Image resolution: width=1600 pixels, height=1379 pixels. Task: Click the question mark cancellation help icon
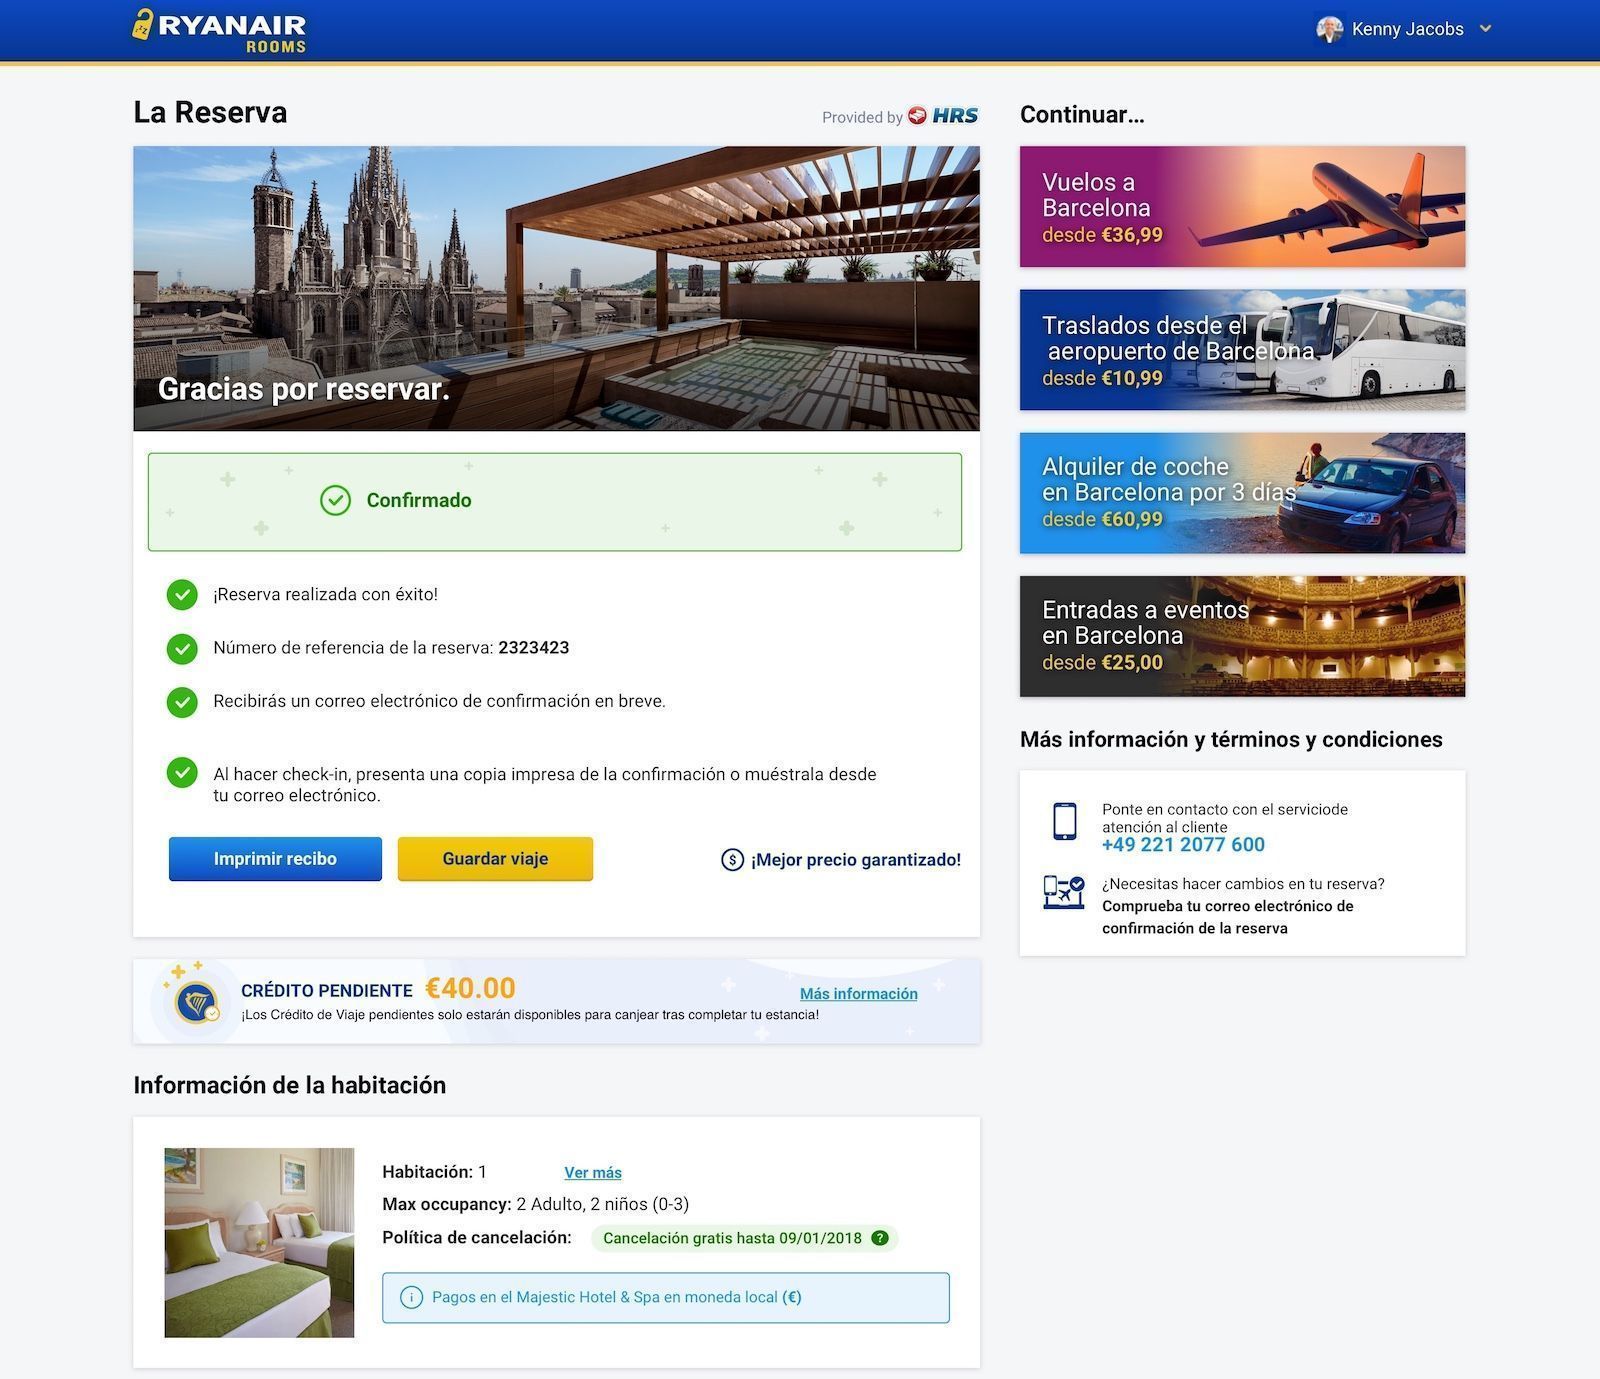[x=880, y=1238]
